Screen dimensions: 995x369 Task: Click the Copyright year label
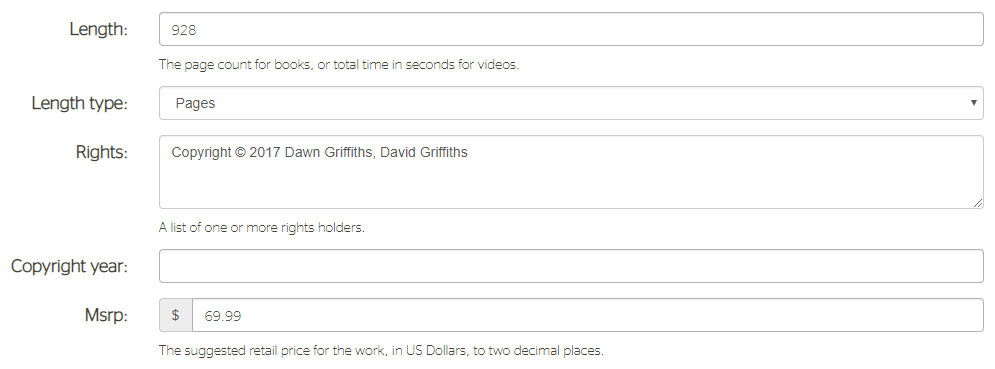[x=69, y=266]
